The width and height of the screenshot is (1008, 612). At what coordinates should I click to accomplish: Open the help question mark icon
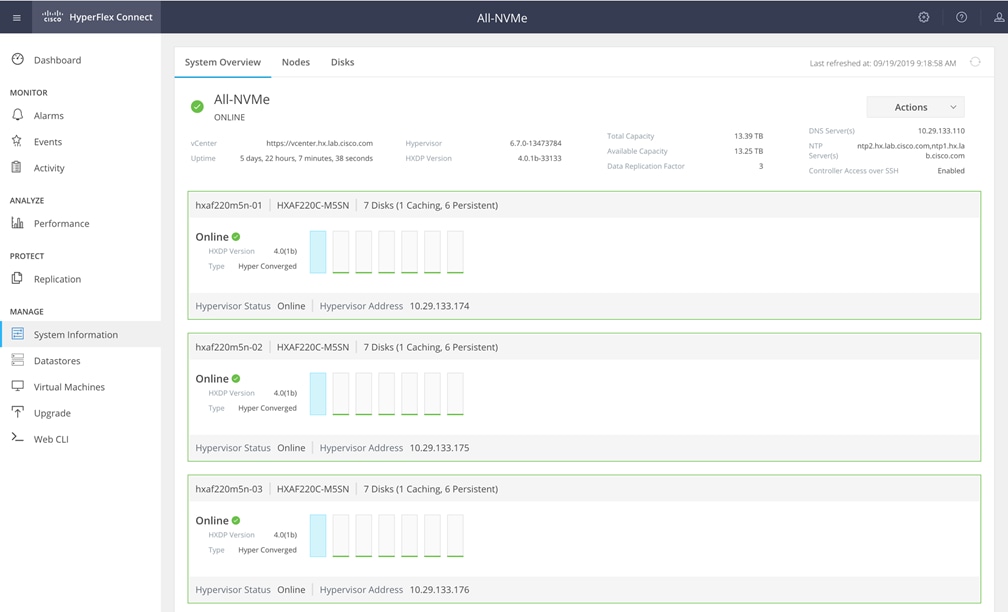point(961,17)
